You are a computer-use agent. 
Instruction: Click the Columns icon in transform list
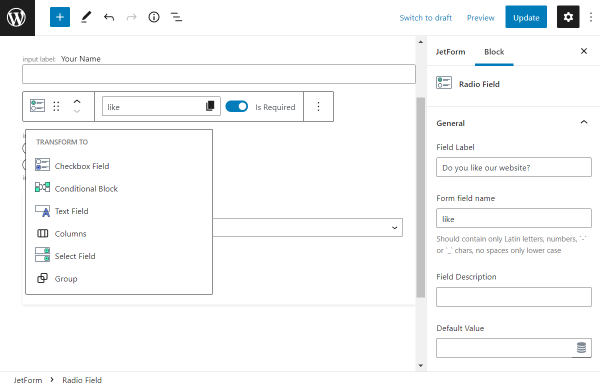click(x=42, y=233)
